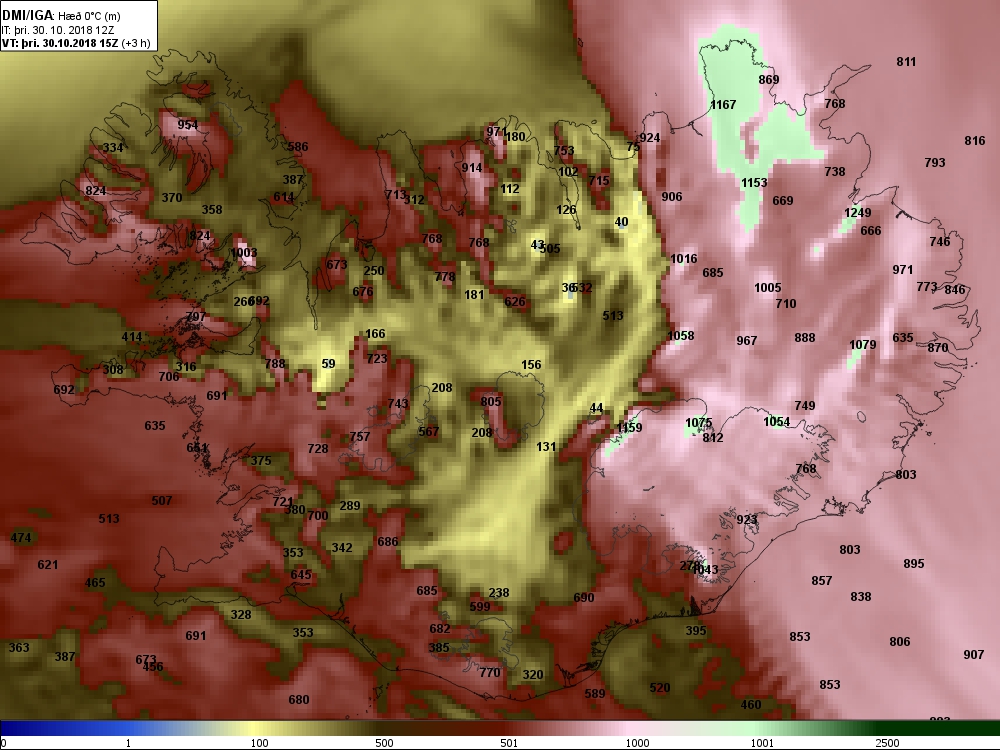Click the map value 954

(188, 126)
